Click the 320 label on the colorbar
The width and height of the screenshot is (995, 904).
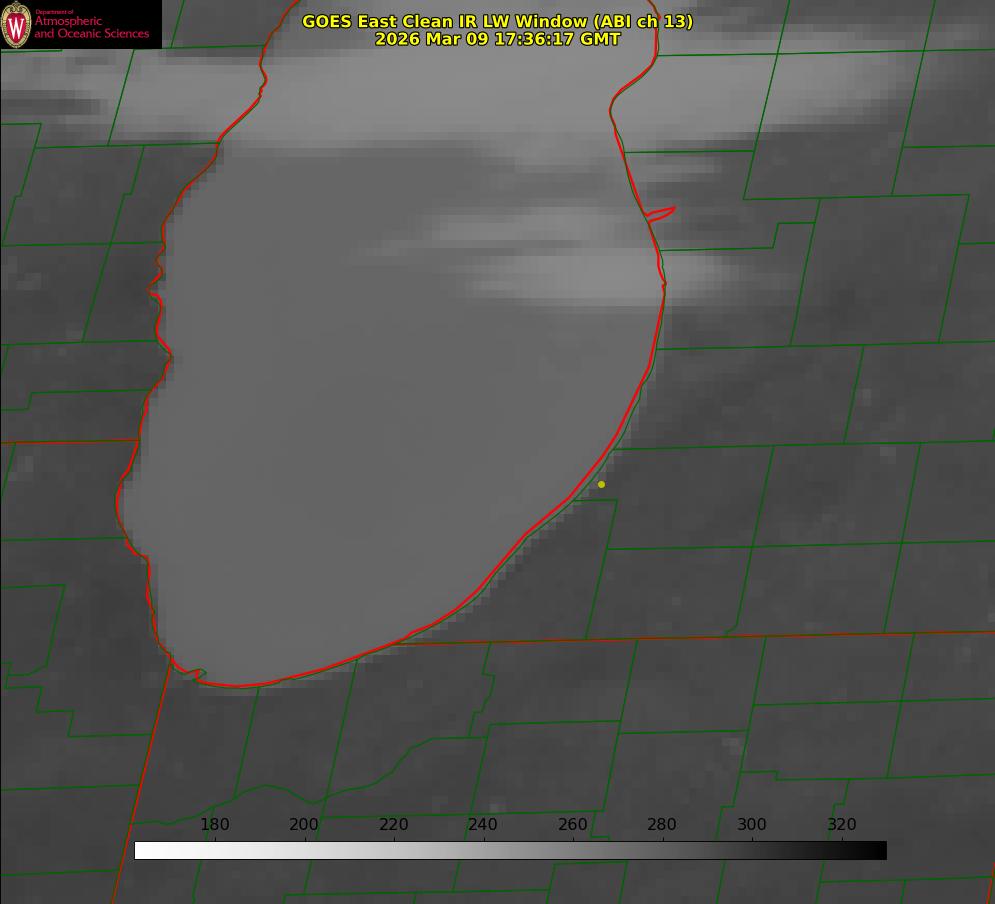[x=842, y=825]
